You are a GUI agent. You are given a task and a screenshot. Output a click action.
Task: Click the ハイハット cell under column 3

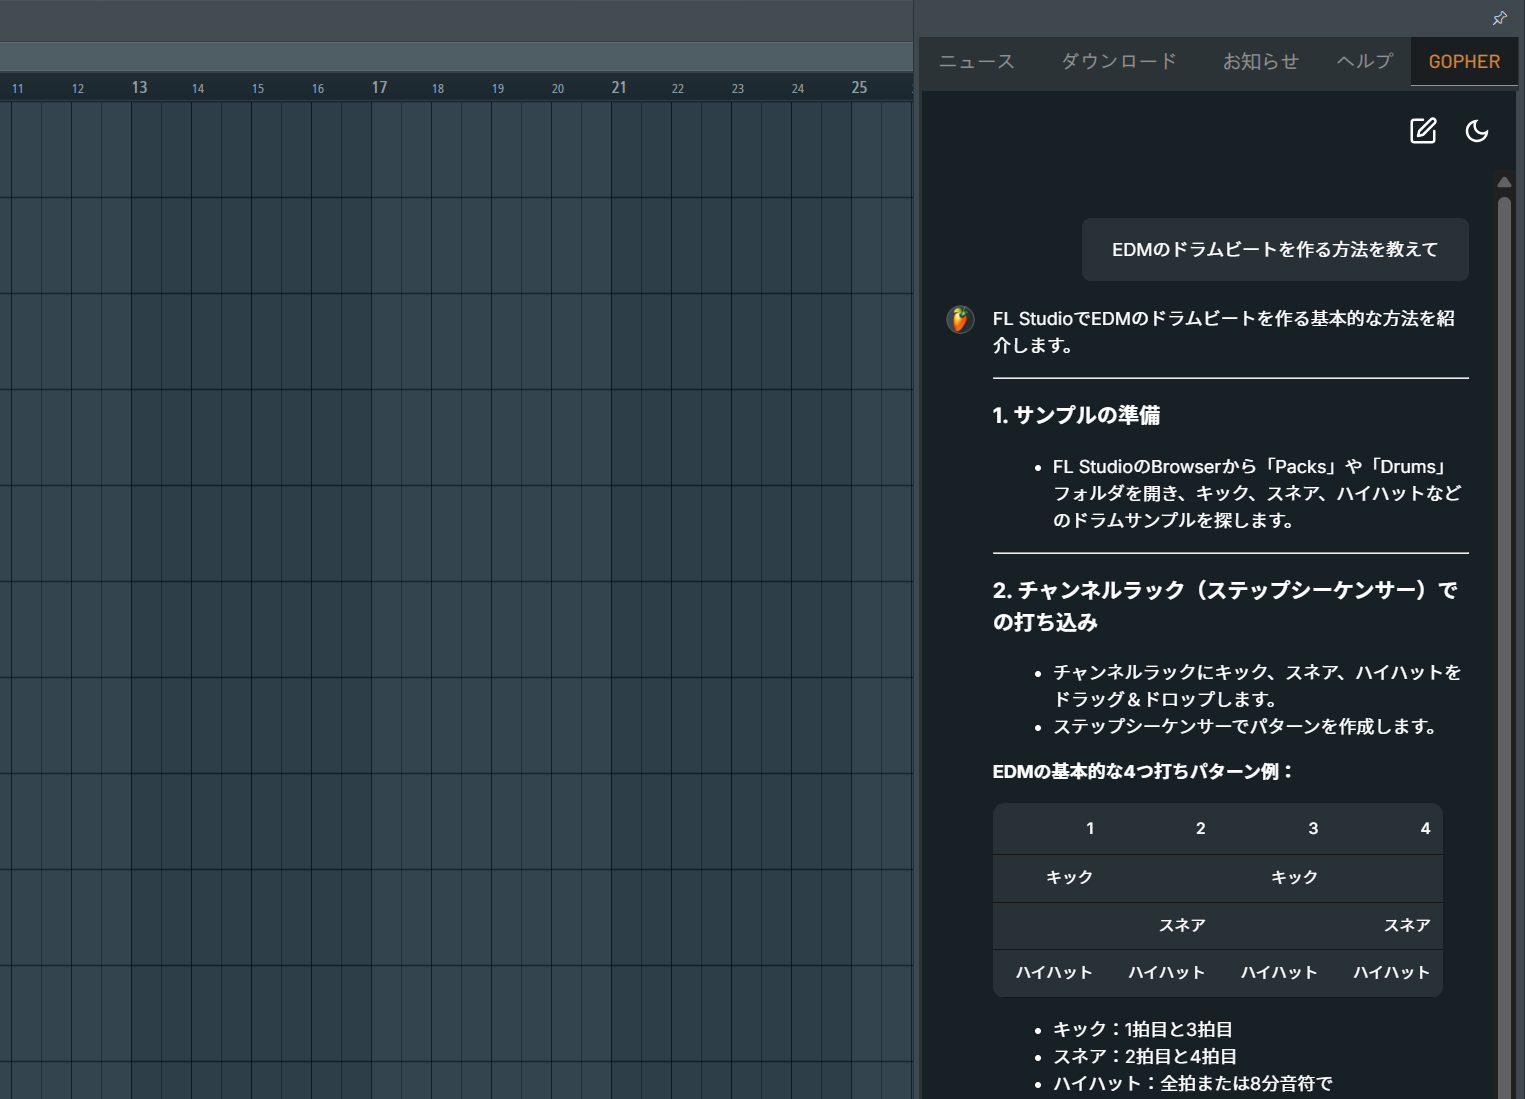point(1279,972)
